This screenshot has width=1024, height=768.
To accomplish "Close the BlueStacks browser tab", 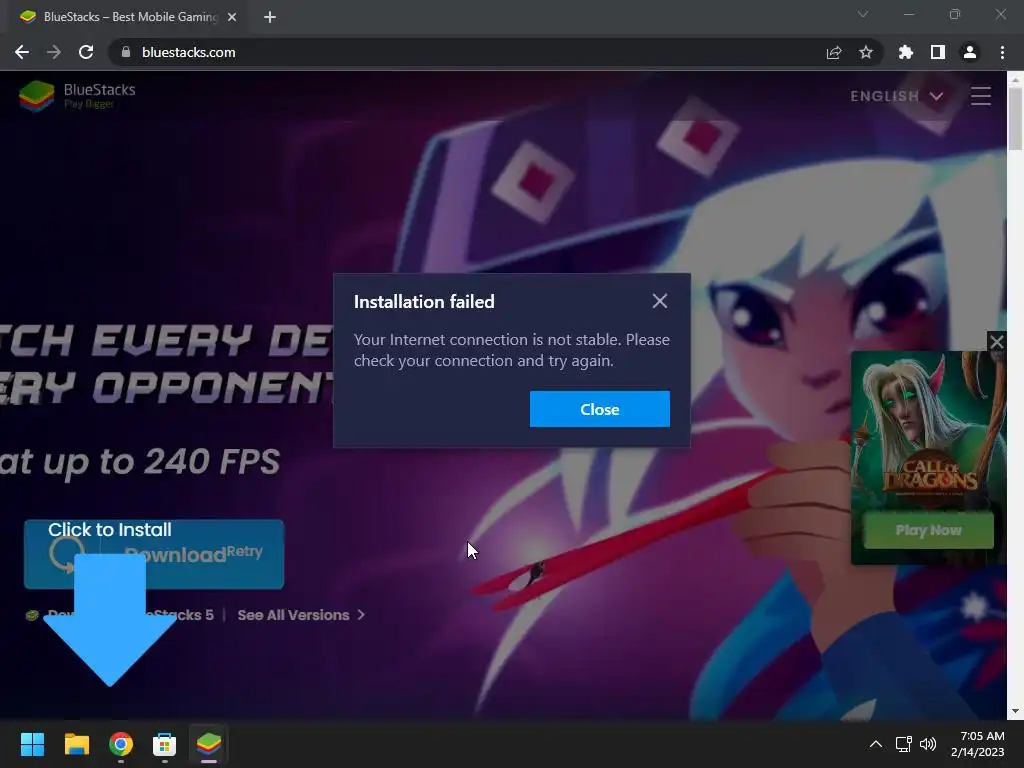I will [x=232, y=17].
